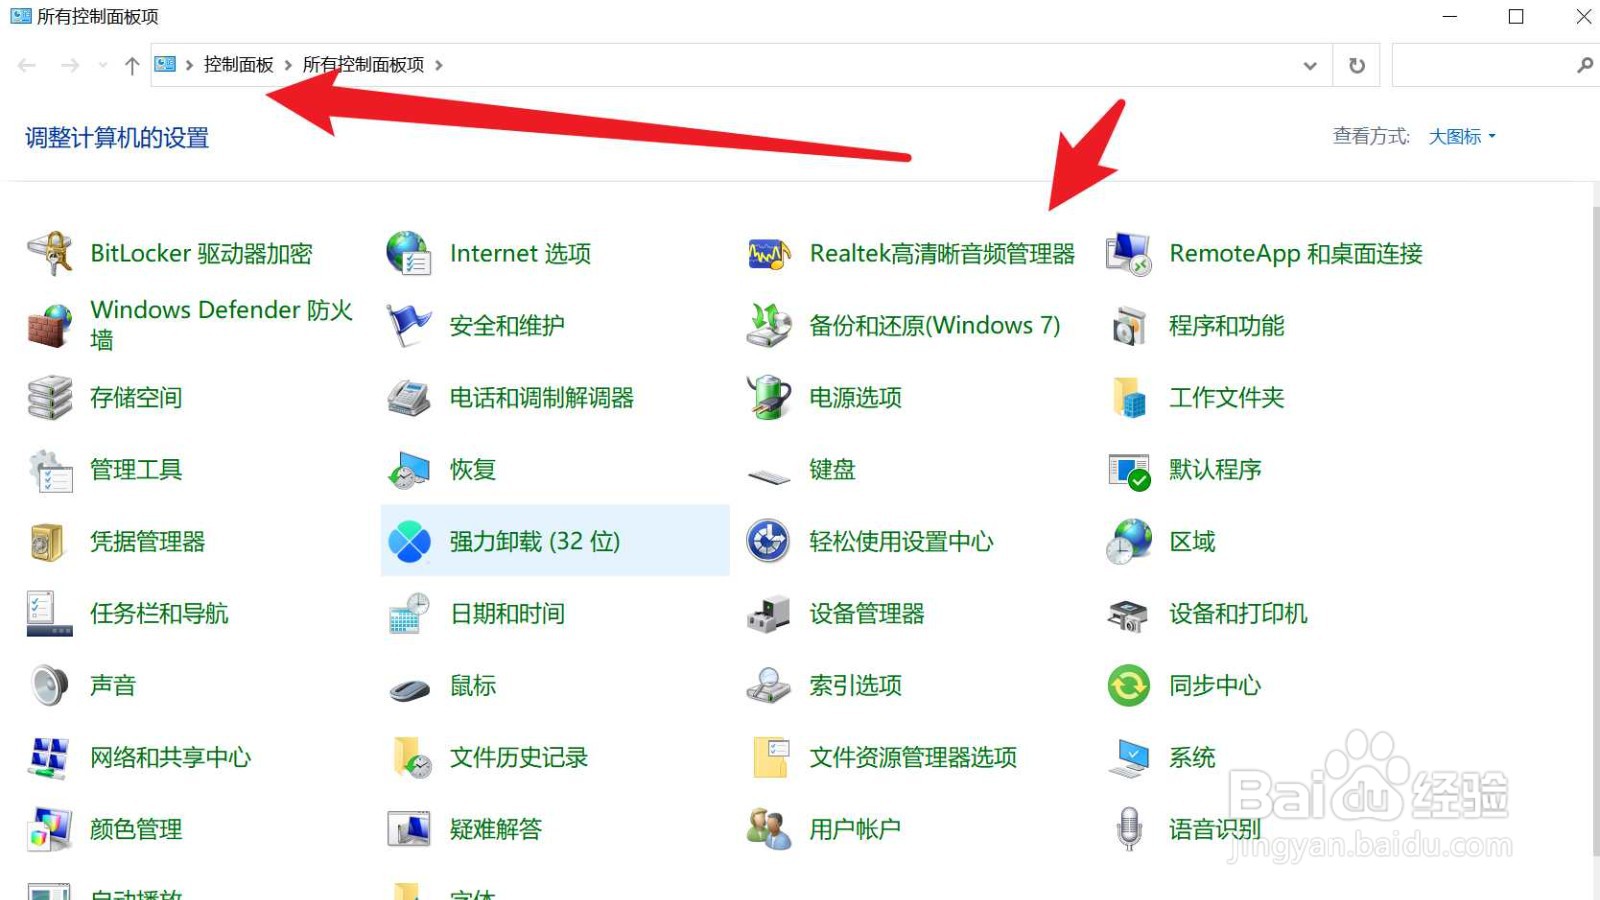
Task: Open the BitLocker drive encryption icon
Action: (49, 253)
